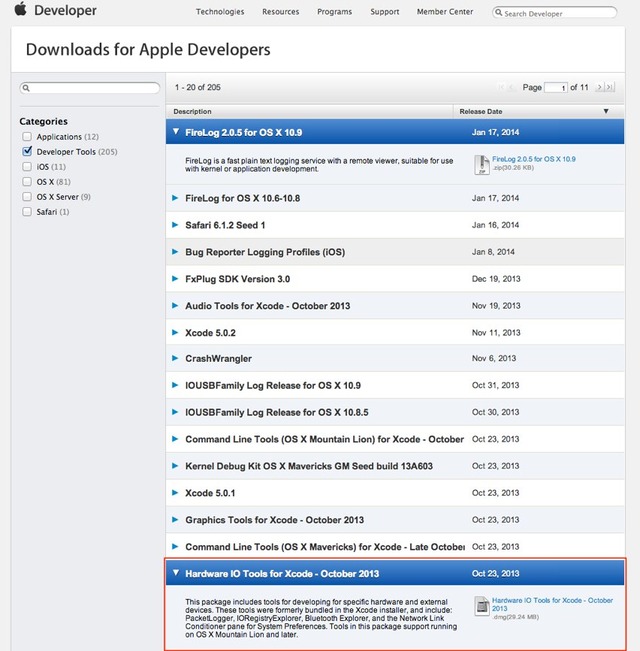Expand IOUSBFamily Log Release for OS X 10.8.5
The width and height of the screenshot is (640, 651).
(x=175, y=412)
